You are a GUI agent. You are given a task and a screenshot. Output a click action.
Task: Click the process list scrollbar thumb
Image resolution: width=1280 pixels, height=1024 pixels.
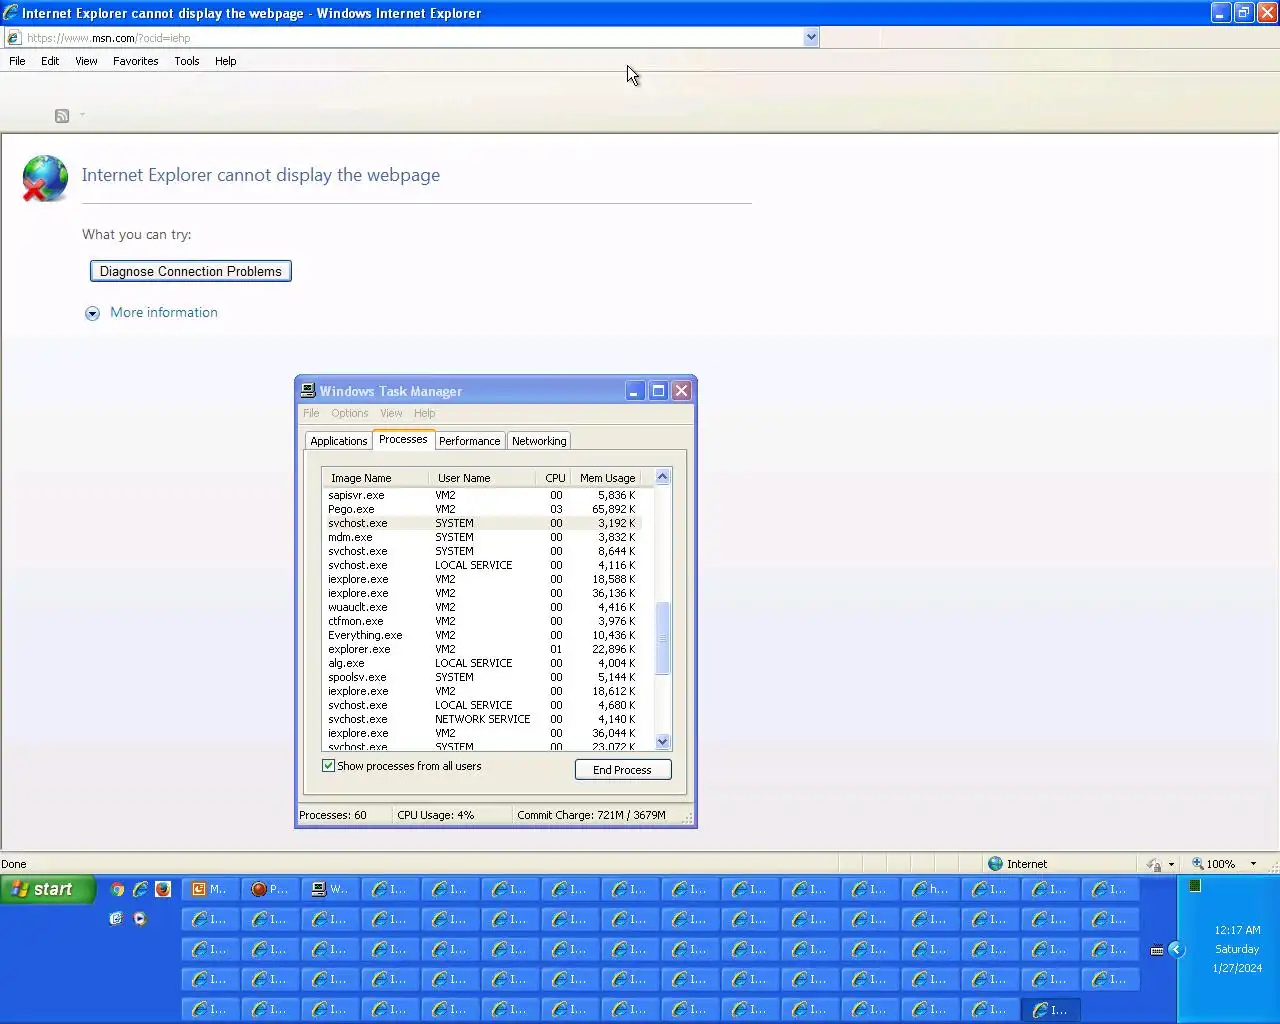click(x=662, y=638)
